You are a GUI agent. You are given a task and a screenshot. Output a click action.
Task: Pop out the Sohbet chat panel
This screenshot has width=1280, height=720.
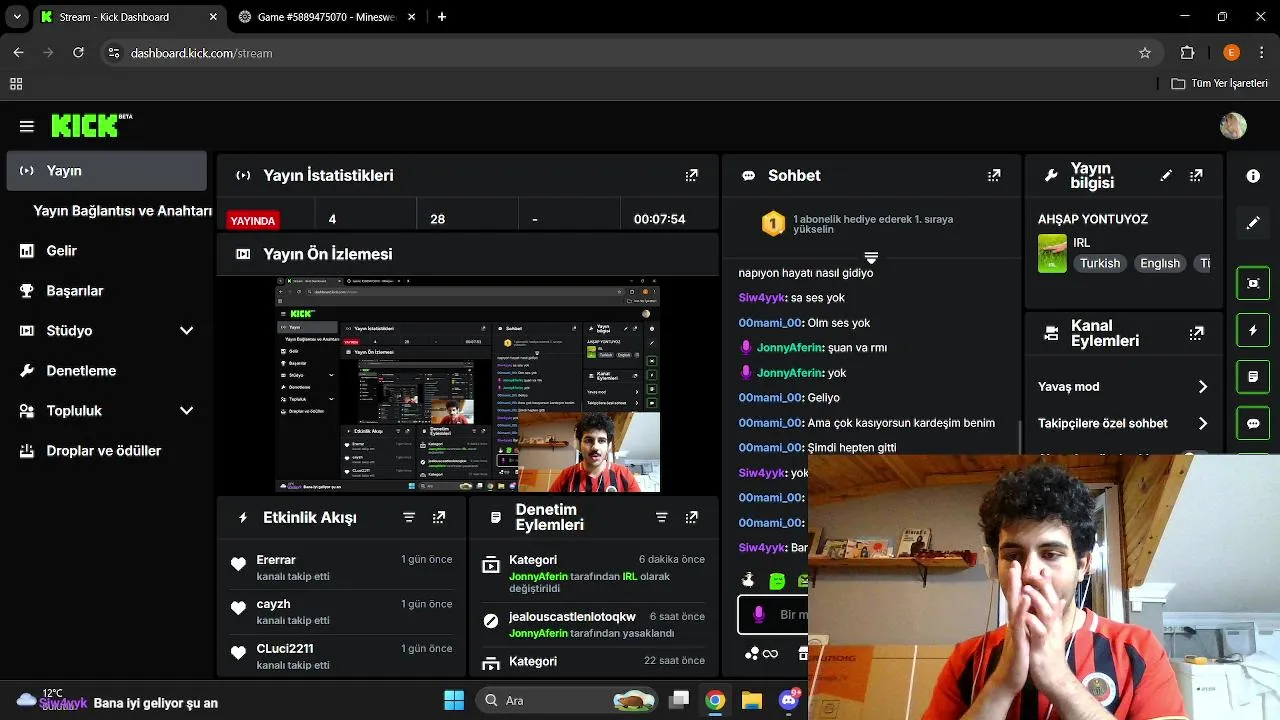993,175
